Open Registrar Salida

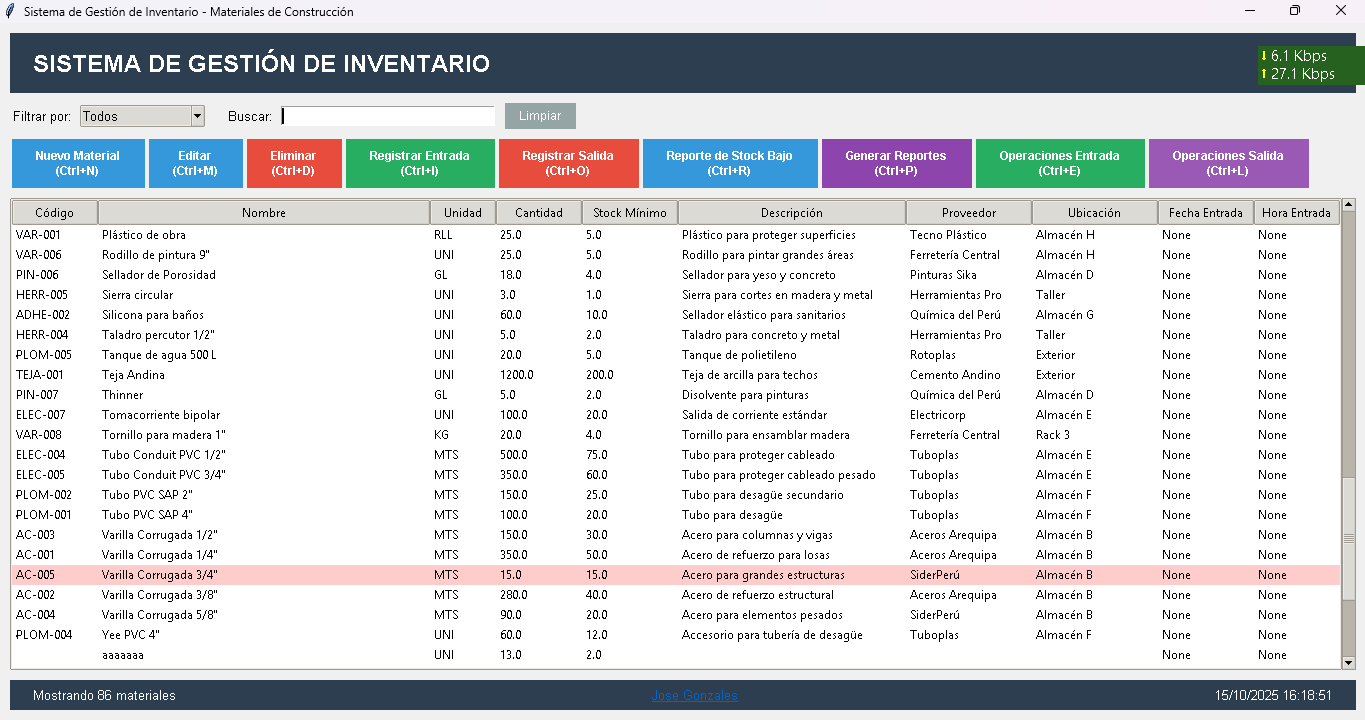(x=568, y=163)
